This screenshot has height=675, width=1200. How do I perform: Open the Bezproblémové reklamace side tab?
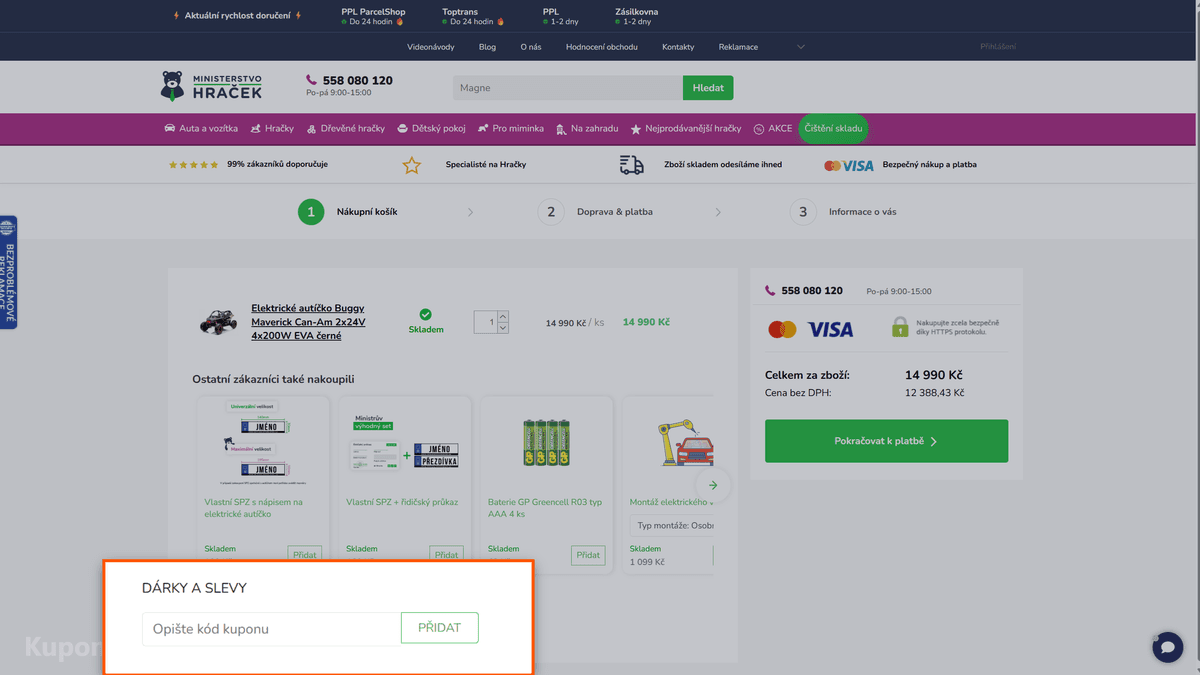pos(8,272)
